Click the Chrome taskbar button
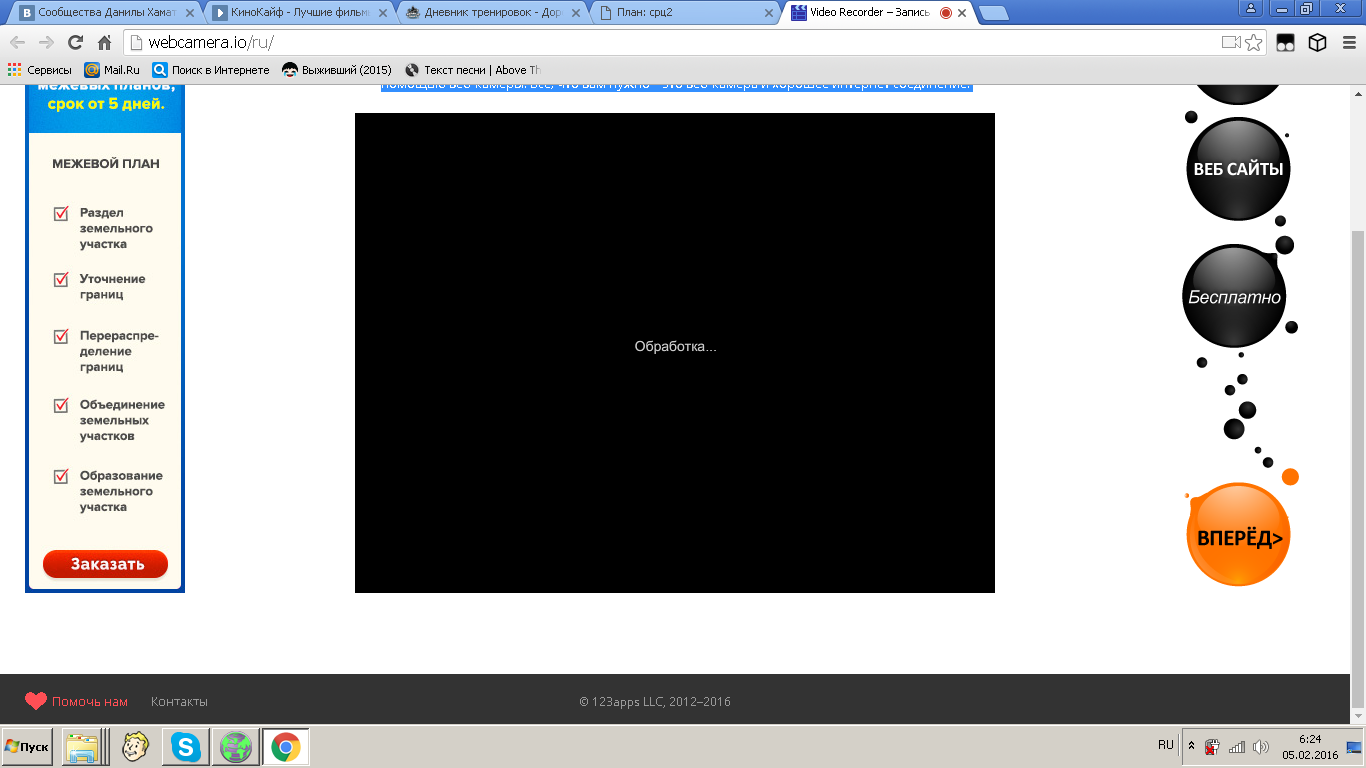This screenshot has width=1366, height=768. (x=286, y=747)
